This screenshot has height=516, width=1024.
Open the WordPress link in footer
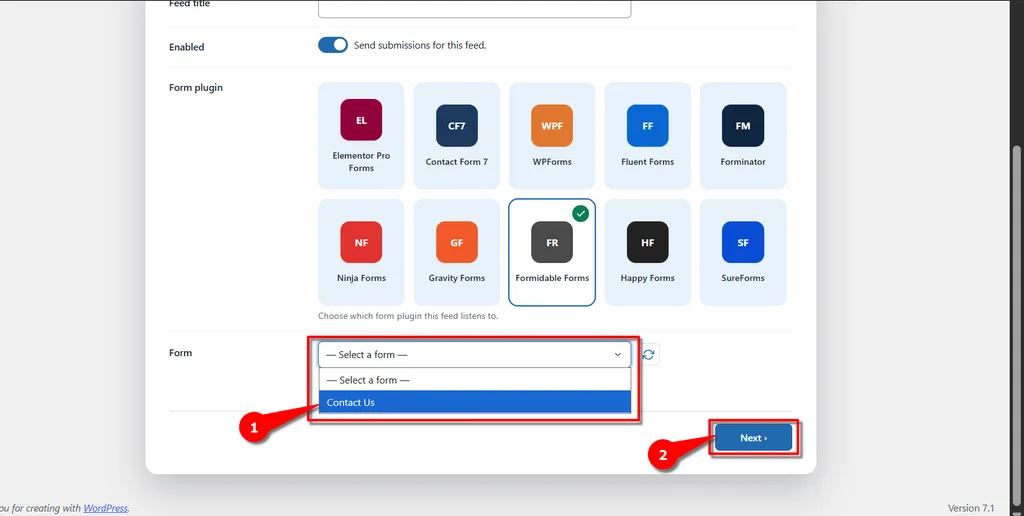106,508
